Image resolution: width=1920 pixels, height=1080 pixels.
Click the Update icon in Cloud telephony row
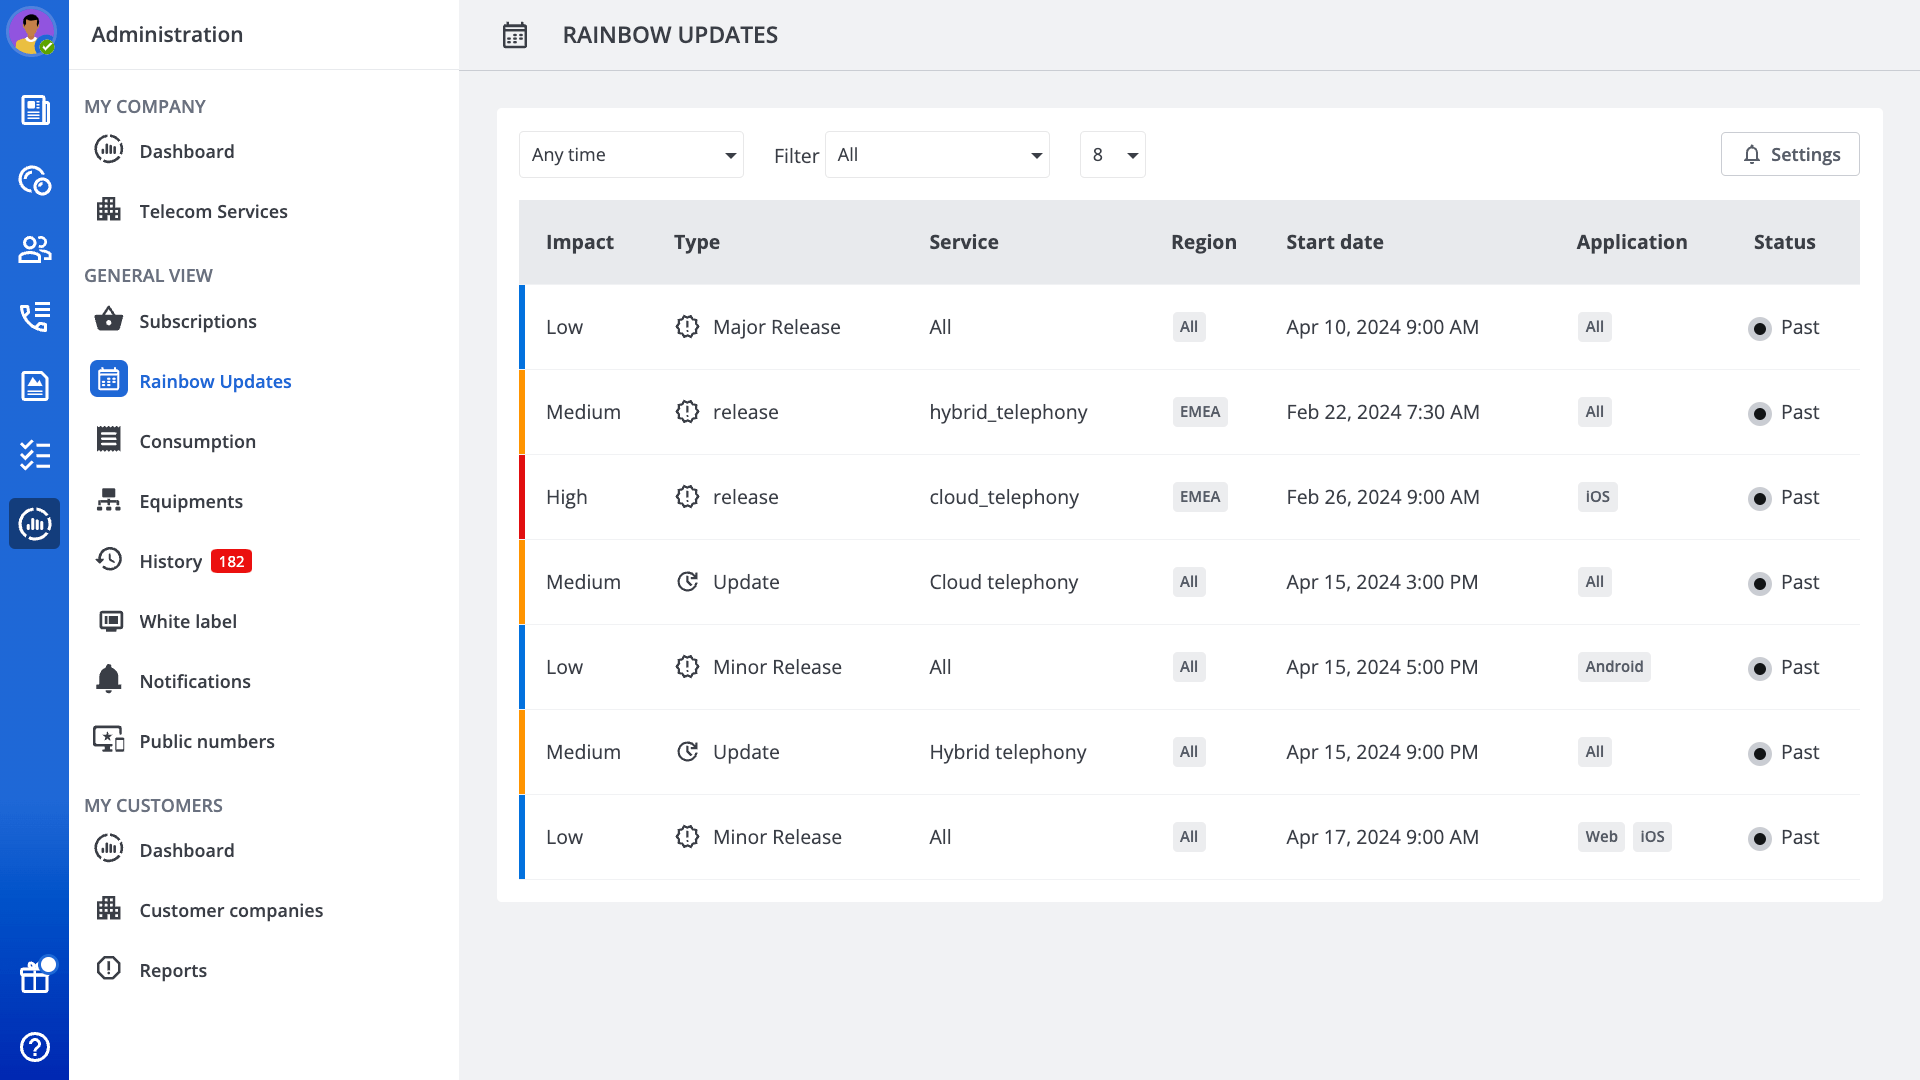tap(687, 582)
